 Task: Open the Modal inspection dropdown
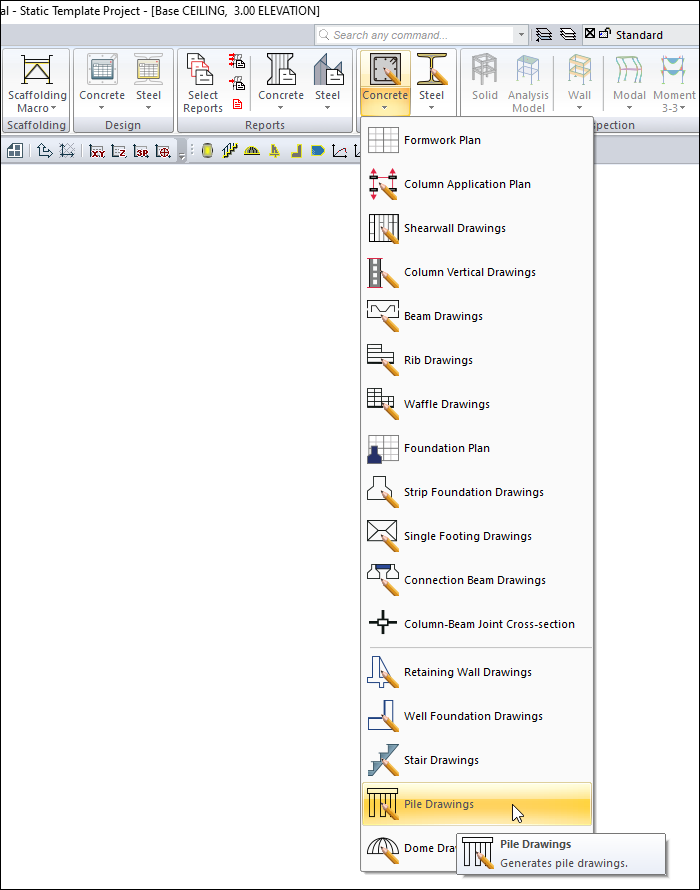pyautogui.click(x=629, y=83)
